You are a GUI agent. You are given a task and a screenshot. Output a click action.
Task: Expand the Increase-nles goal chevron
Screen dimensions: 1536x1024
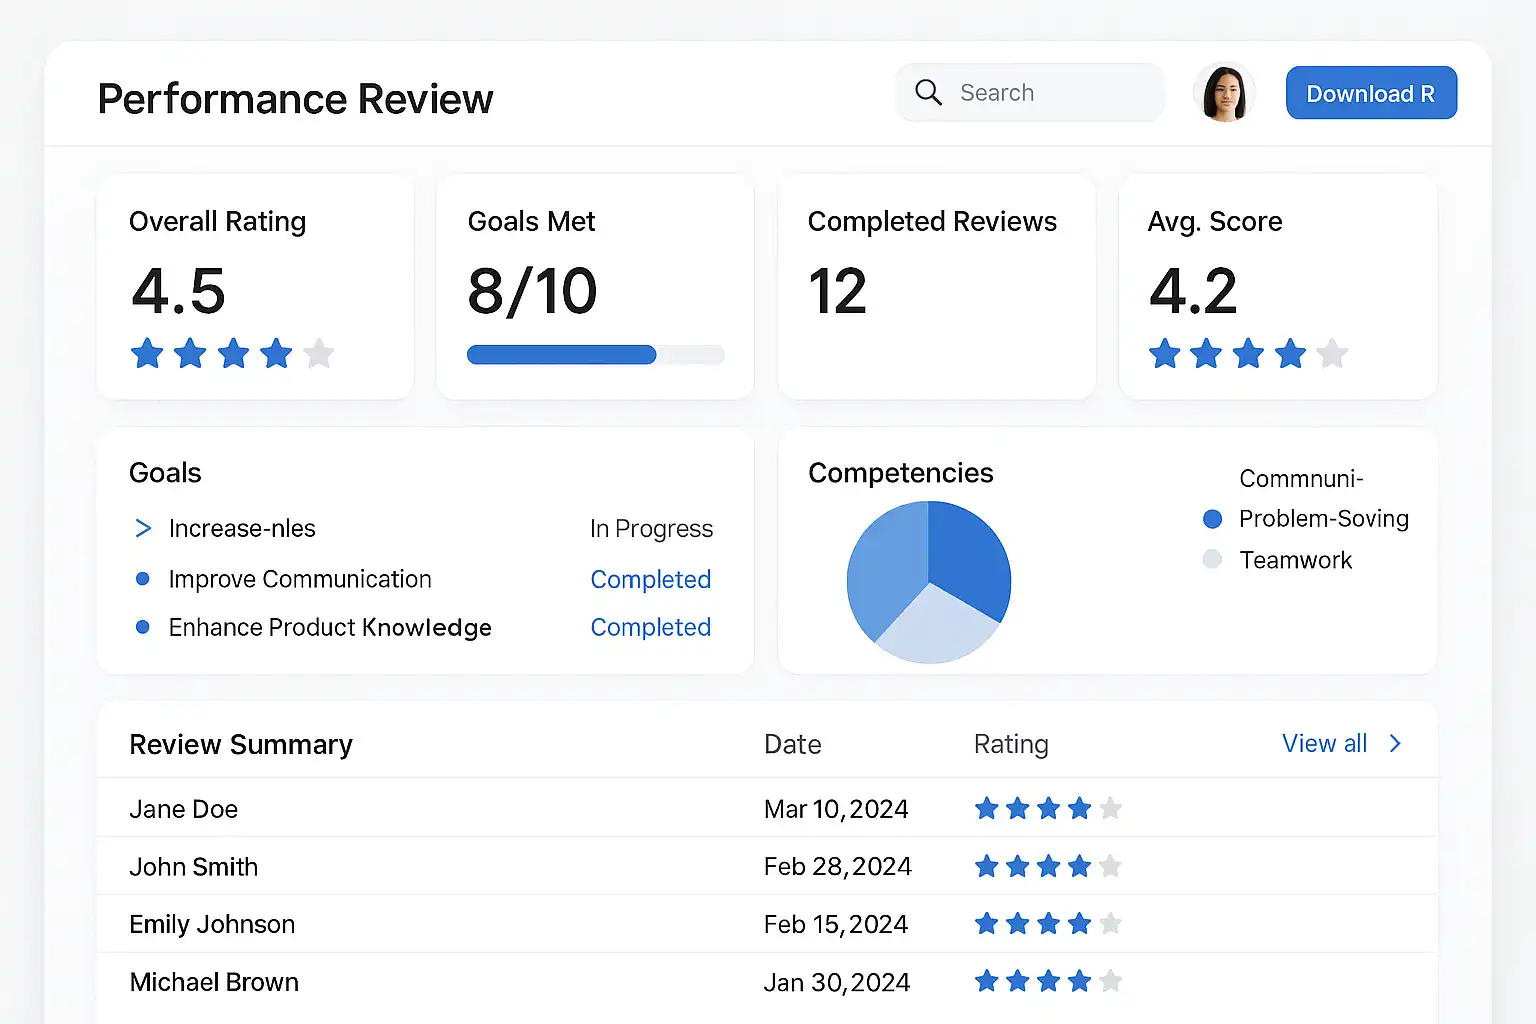tap(143, 528)
